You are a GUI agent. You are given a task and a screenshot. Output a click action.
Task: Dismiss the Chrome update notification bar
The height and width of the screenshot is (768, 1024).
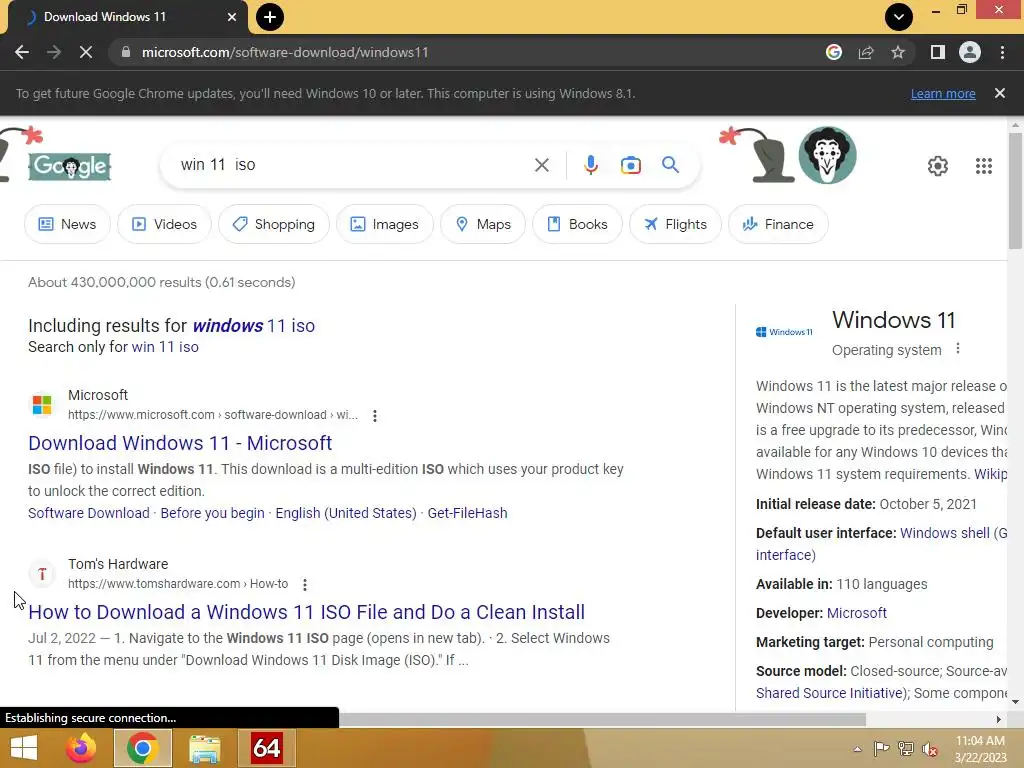pyautogui.click(x=1000, y=93)
